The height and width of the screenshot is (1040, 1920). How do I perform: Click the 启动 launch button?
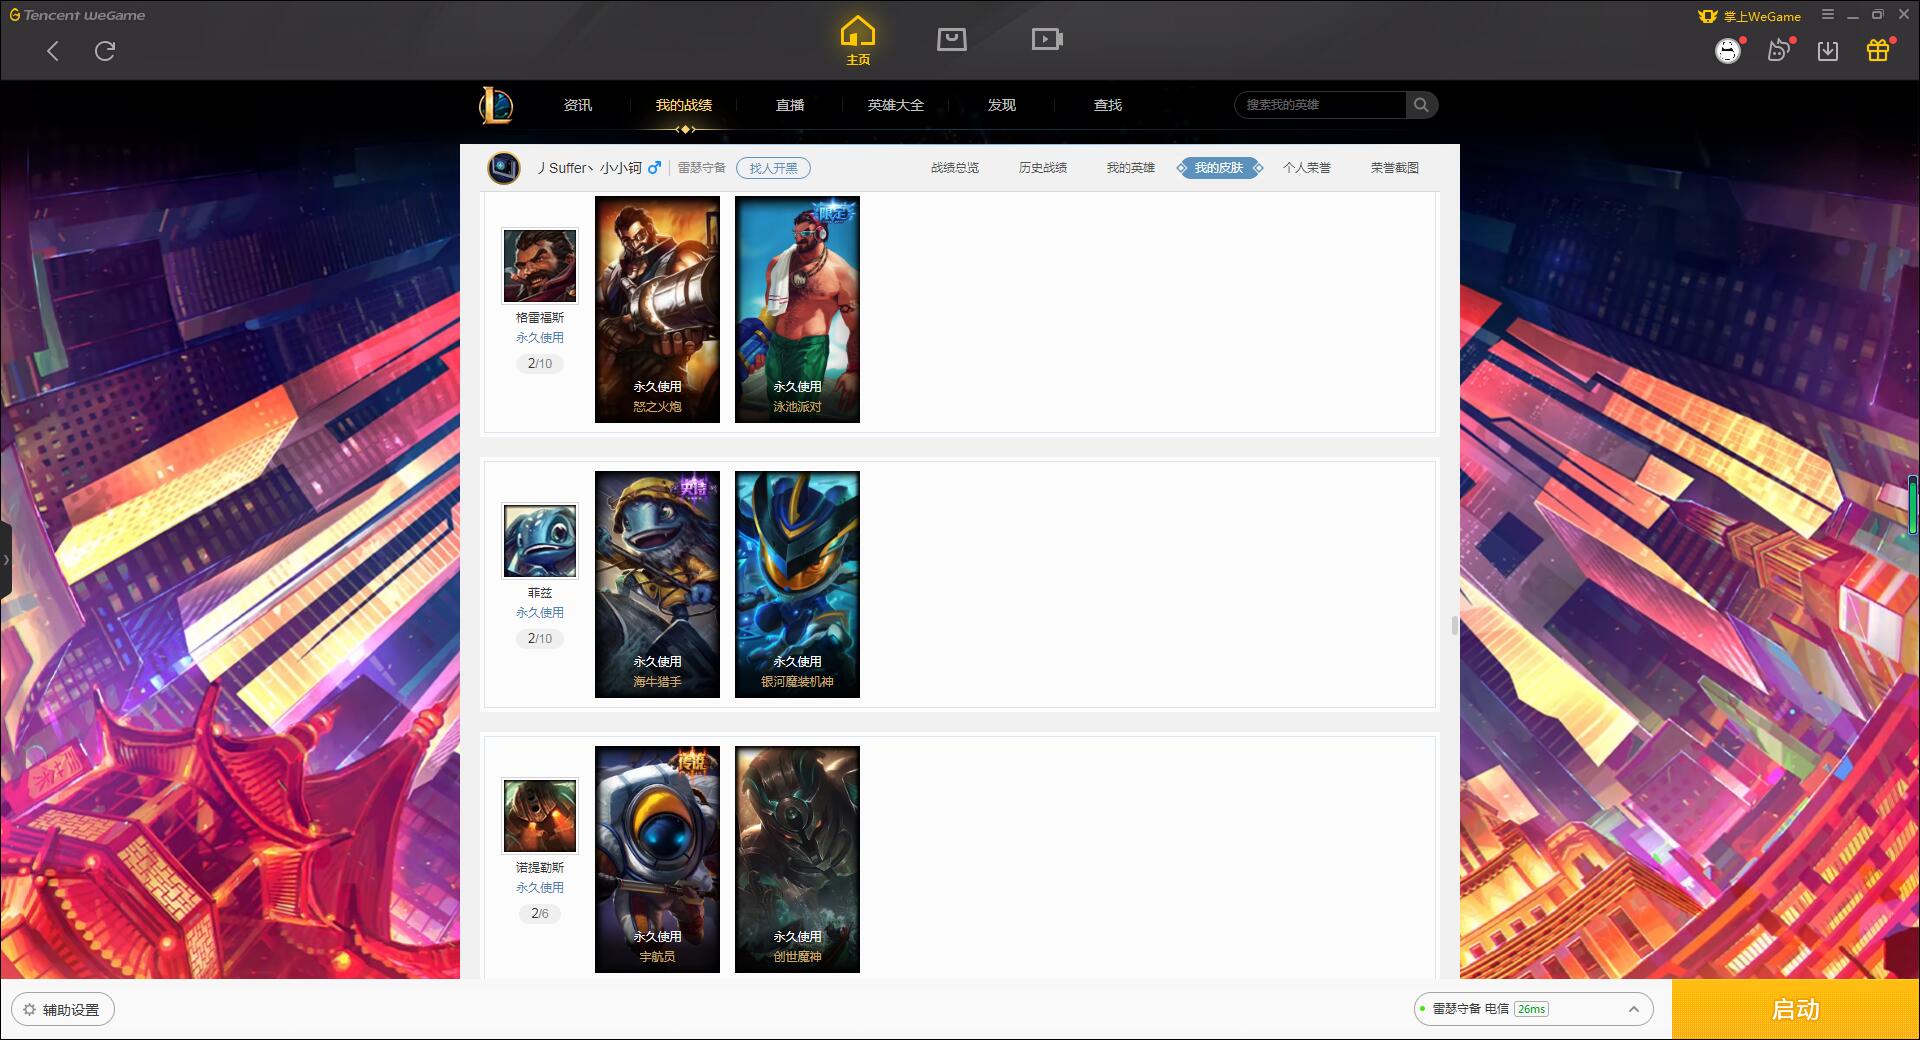coord(1796,1009)
